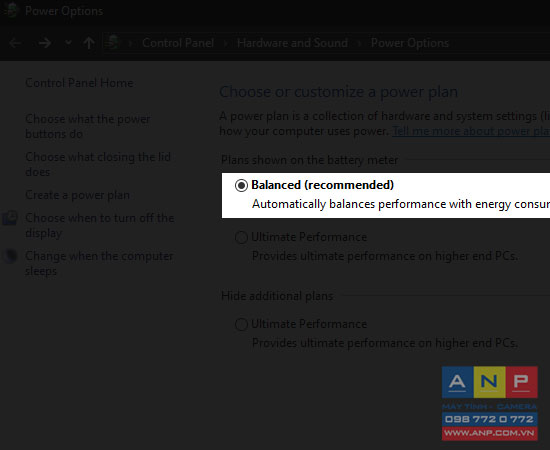Click the Create a power plan link
This screenshot has width=550, height=450.
(78, 195)
